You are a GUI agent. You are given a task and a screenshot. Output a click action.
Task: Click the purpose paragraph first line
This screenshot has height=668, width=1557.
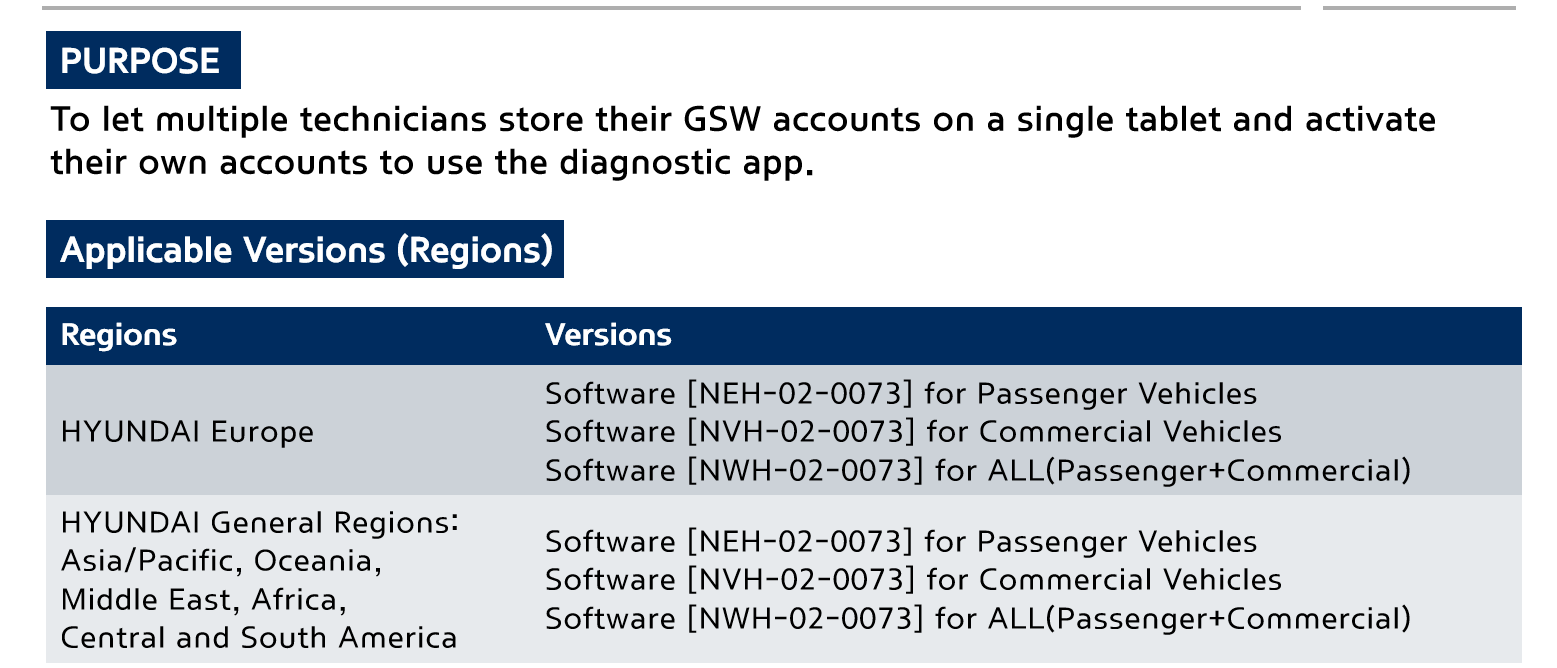pyautogui.click(x=744, y=121)
